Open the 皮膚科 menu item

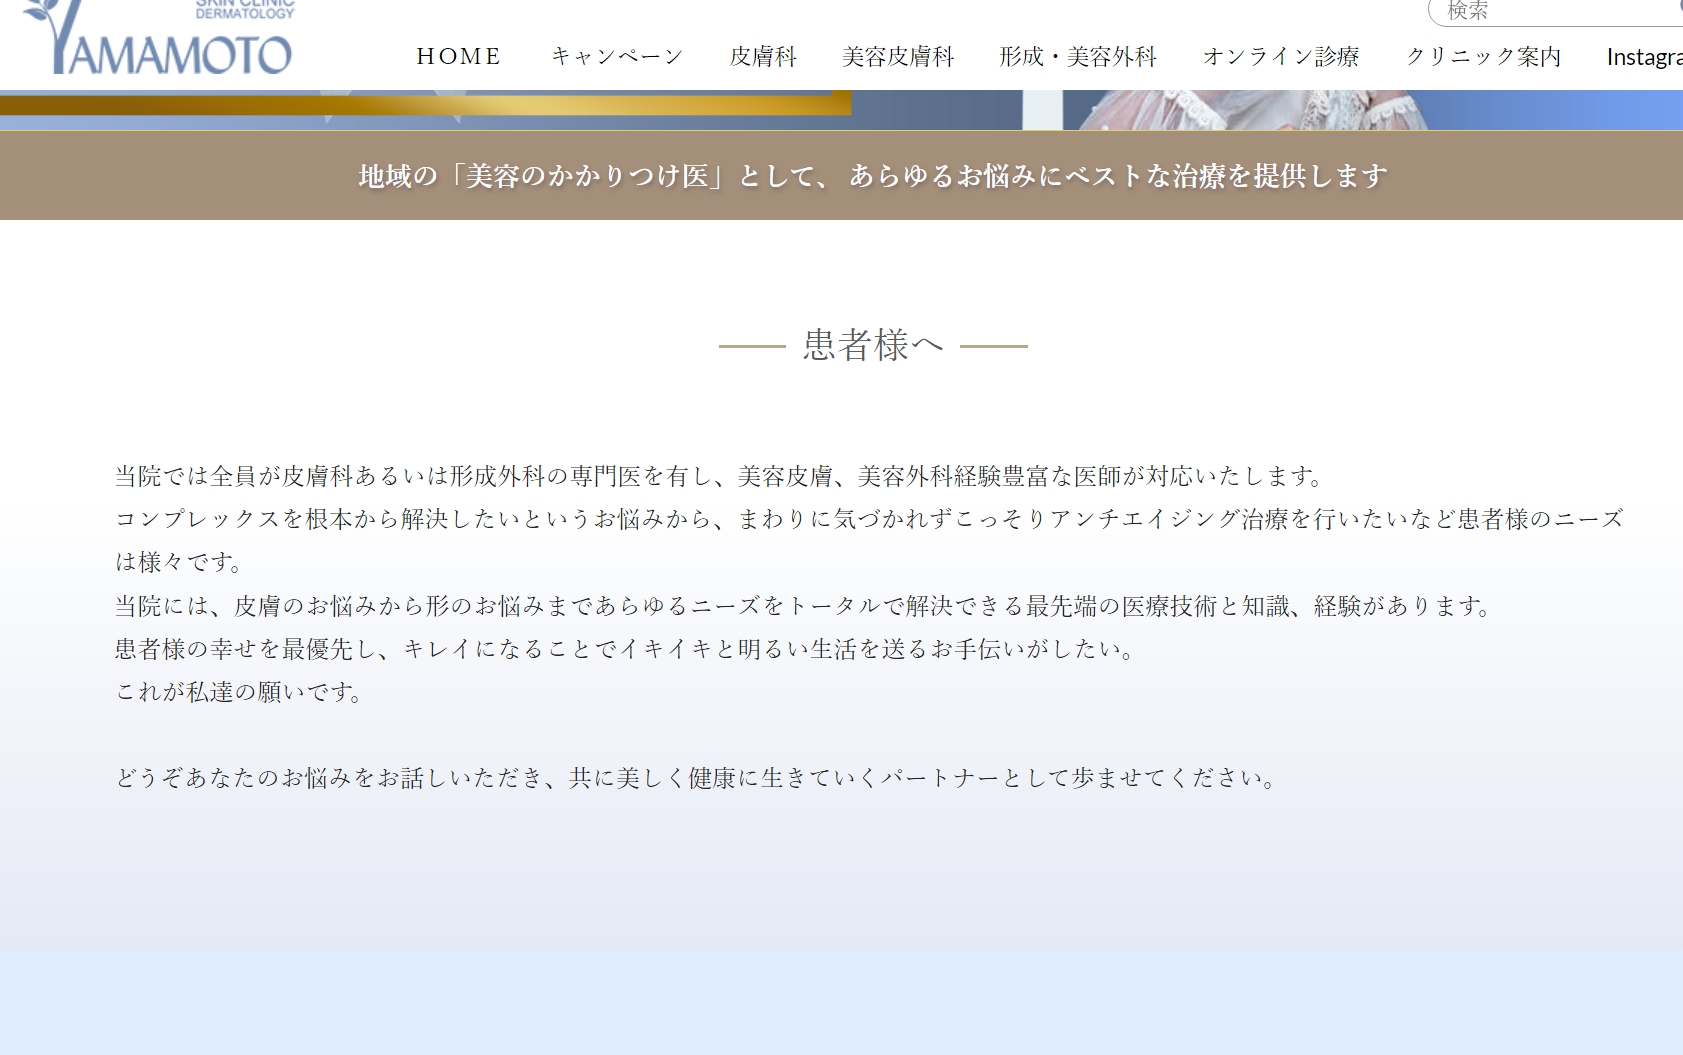pyautogui.click(x=763, y=57)
